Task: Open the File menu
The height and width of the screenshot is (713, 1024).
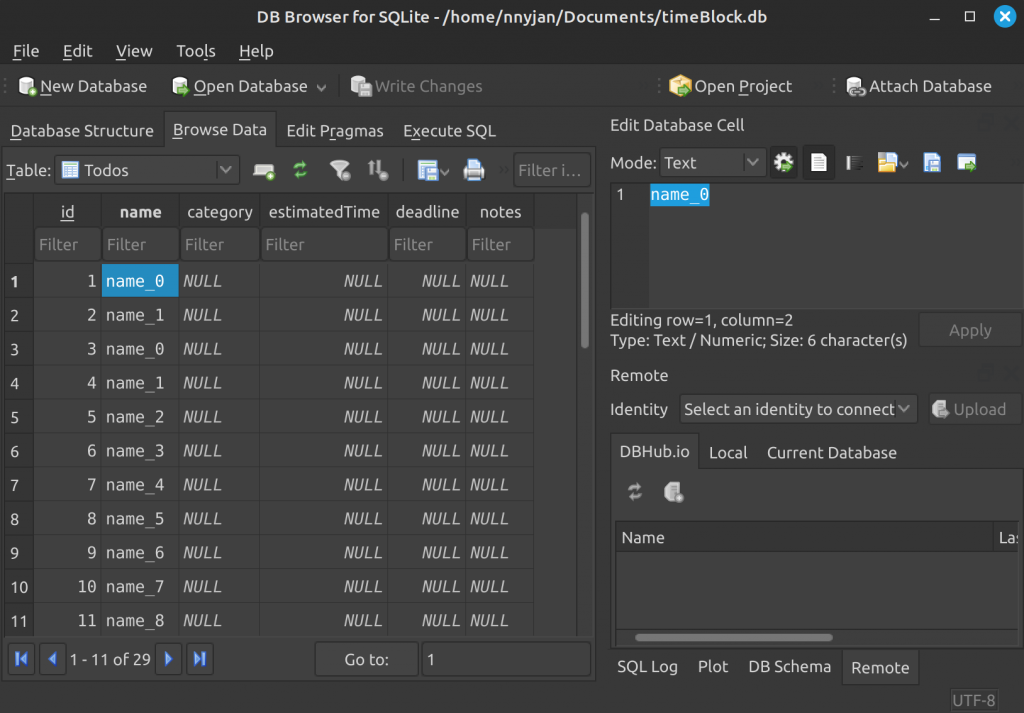Action: coord(25,51)
